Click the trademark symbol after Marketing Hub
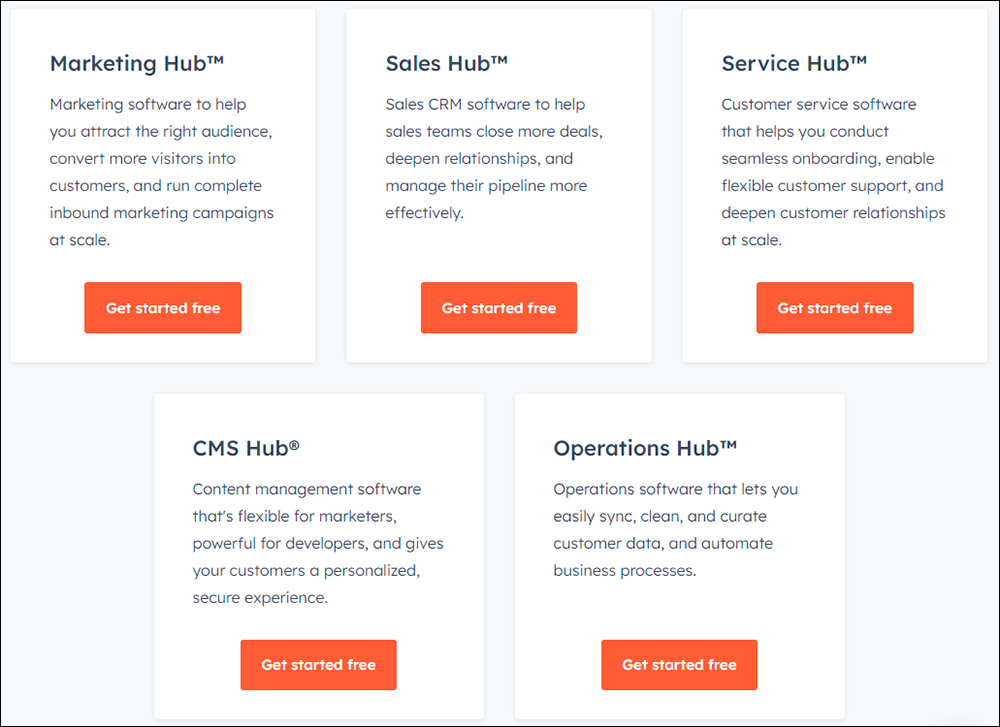 [x=216, y=59]
